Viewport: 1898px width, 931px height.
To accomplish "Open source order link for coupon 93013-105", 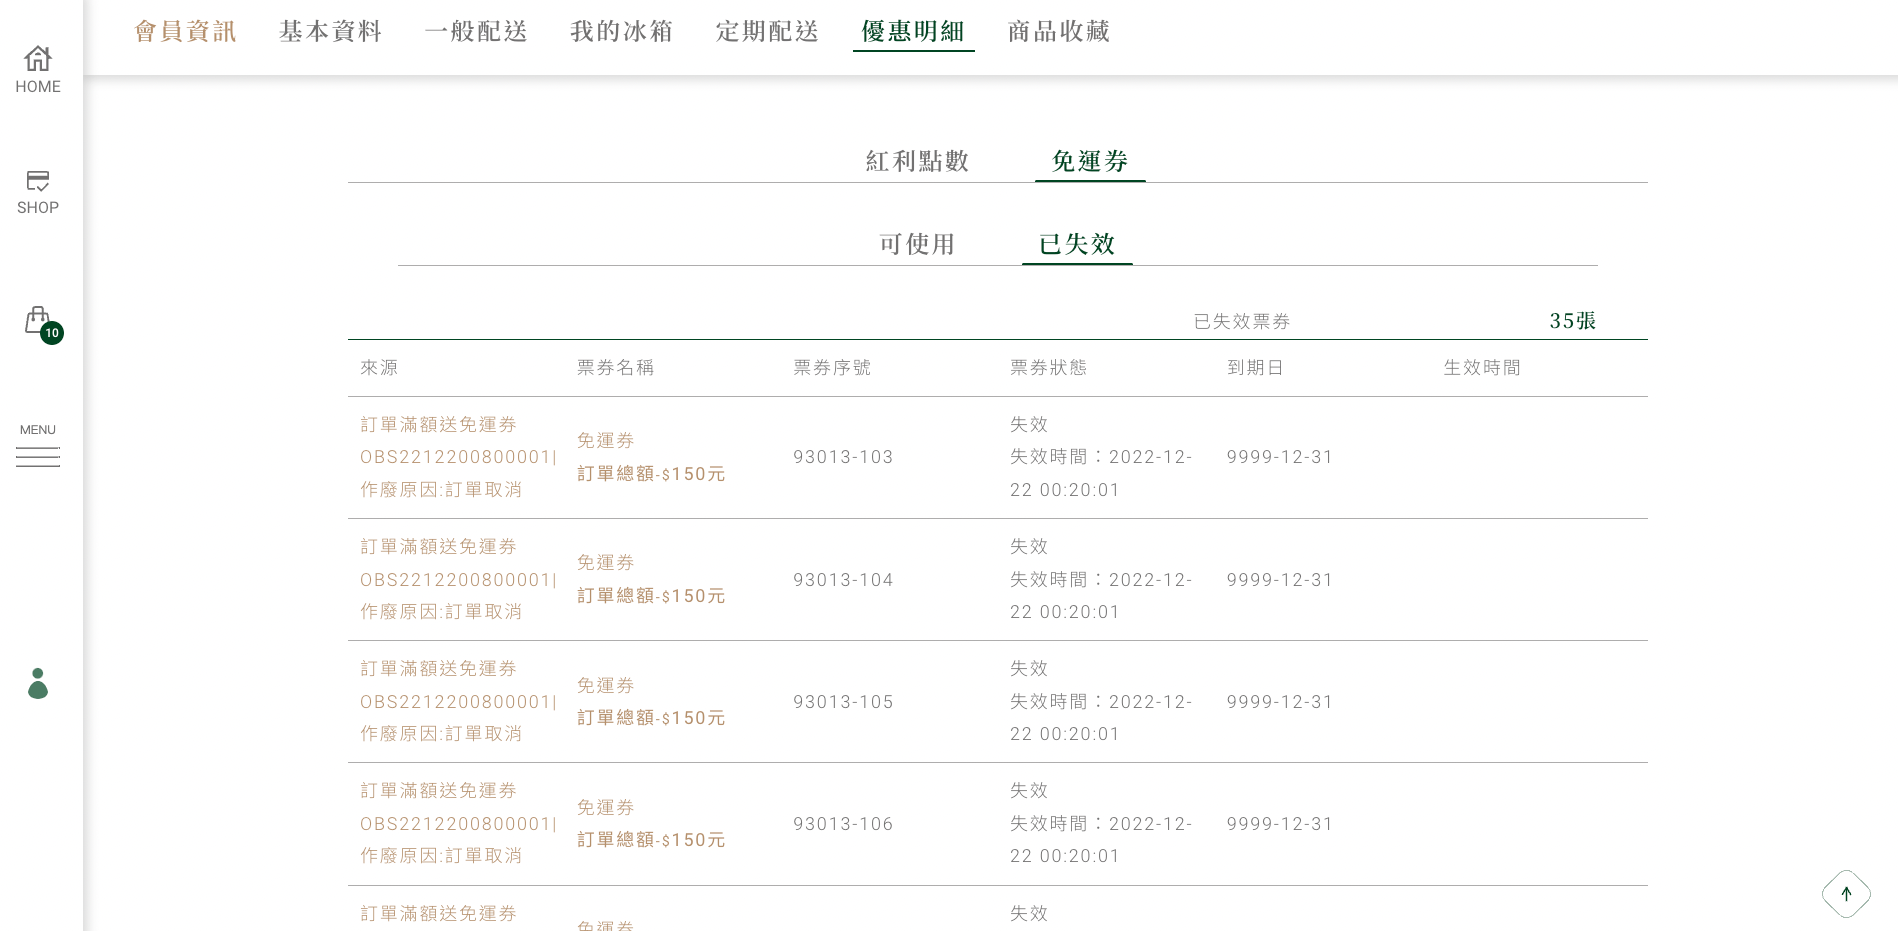I will pos(458,702).
